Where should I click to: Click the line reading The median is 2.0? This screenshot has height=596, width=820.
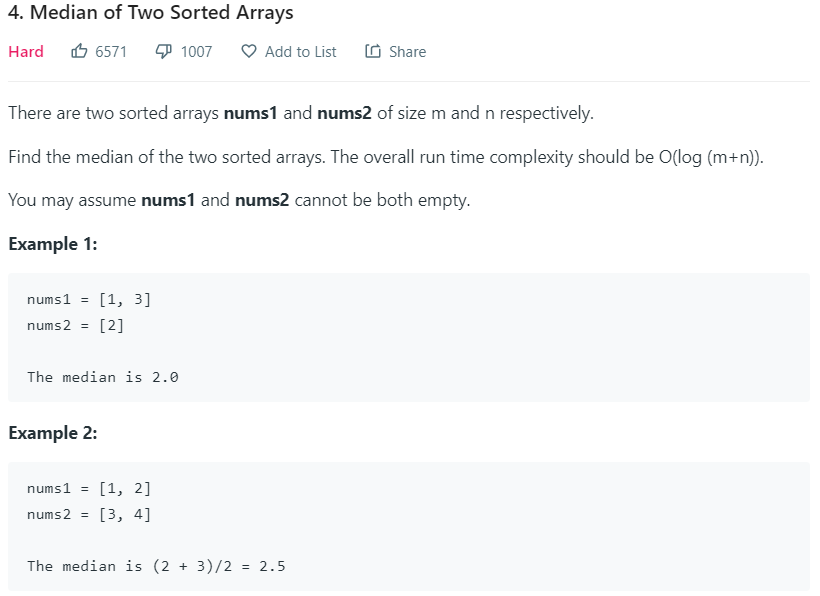click(103, 377)
